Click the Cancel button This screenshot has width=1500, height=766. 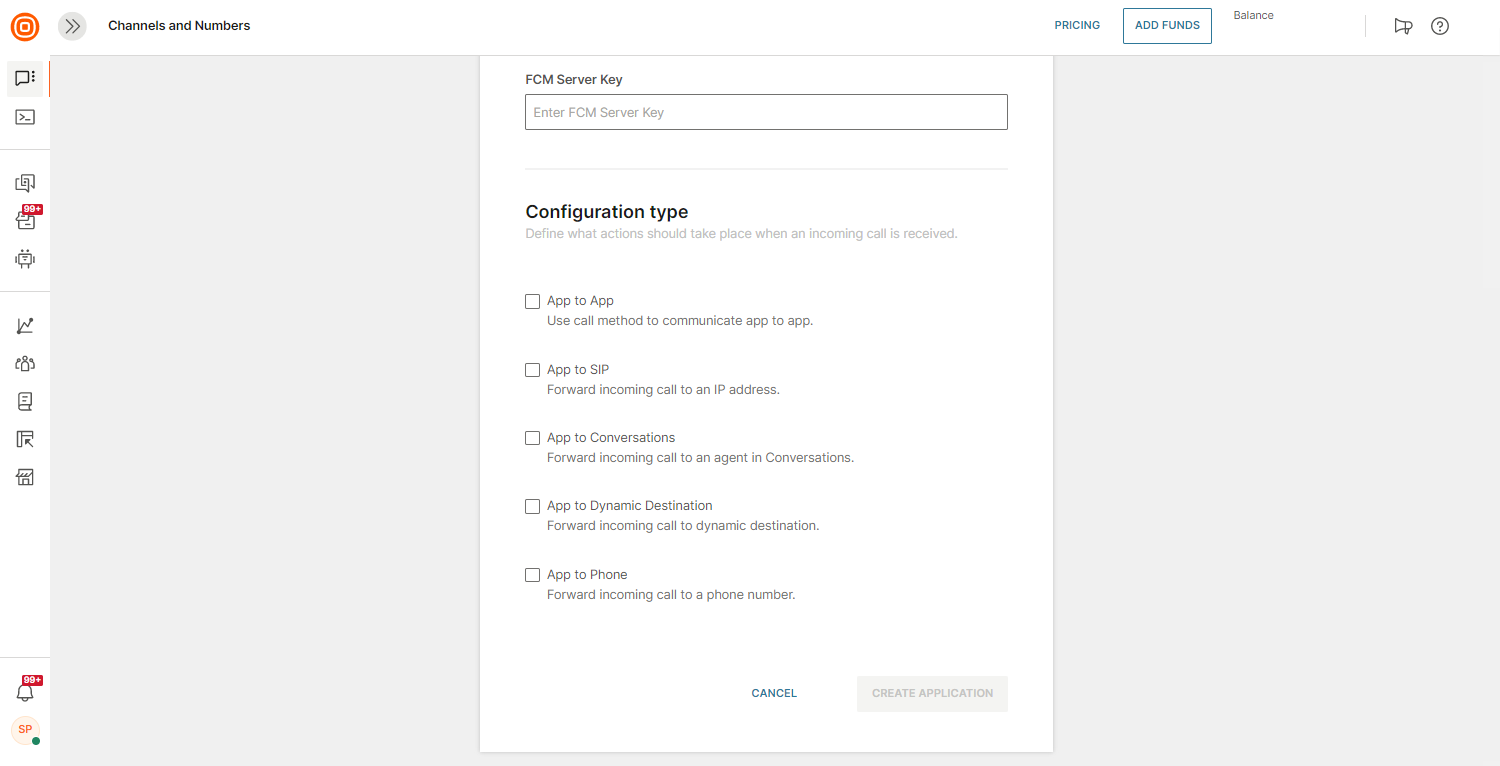pyautogui.click(x=774, y=693)
